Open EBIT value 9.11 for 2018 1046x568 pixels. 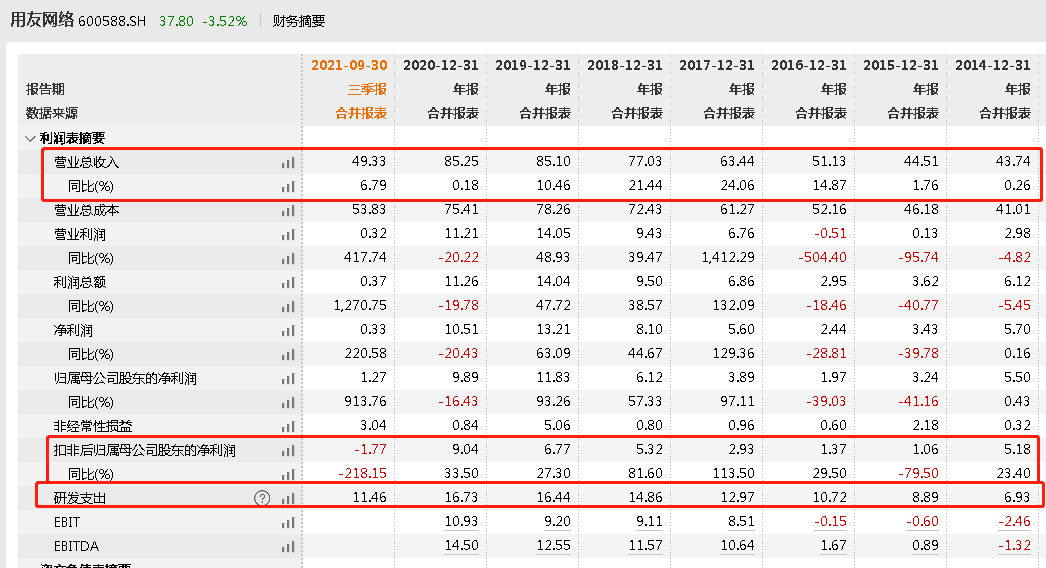(649, 521)
